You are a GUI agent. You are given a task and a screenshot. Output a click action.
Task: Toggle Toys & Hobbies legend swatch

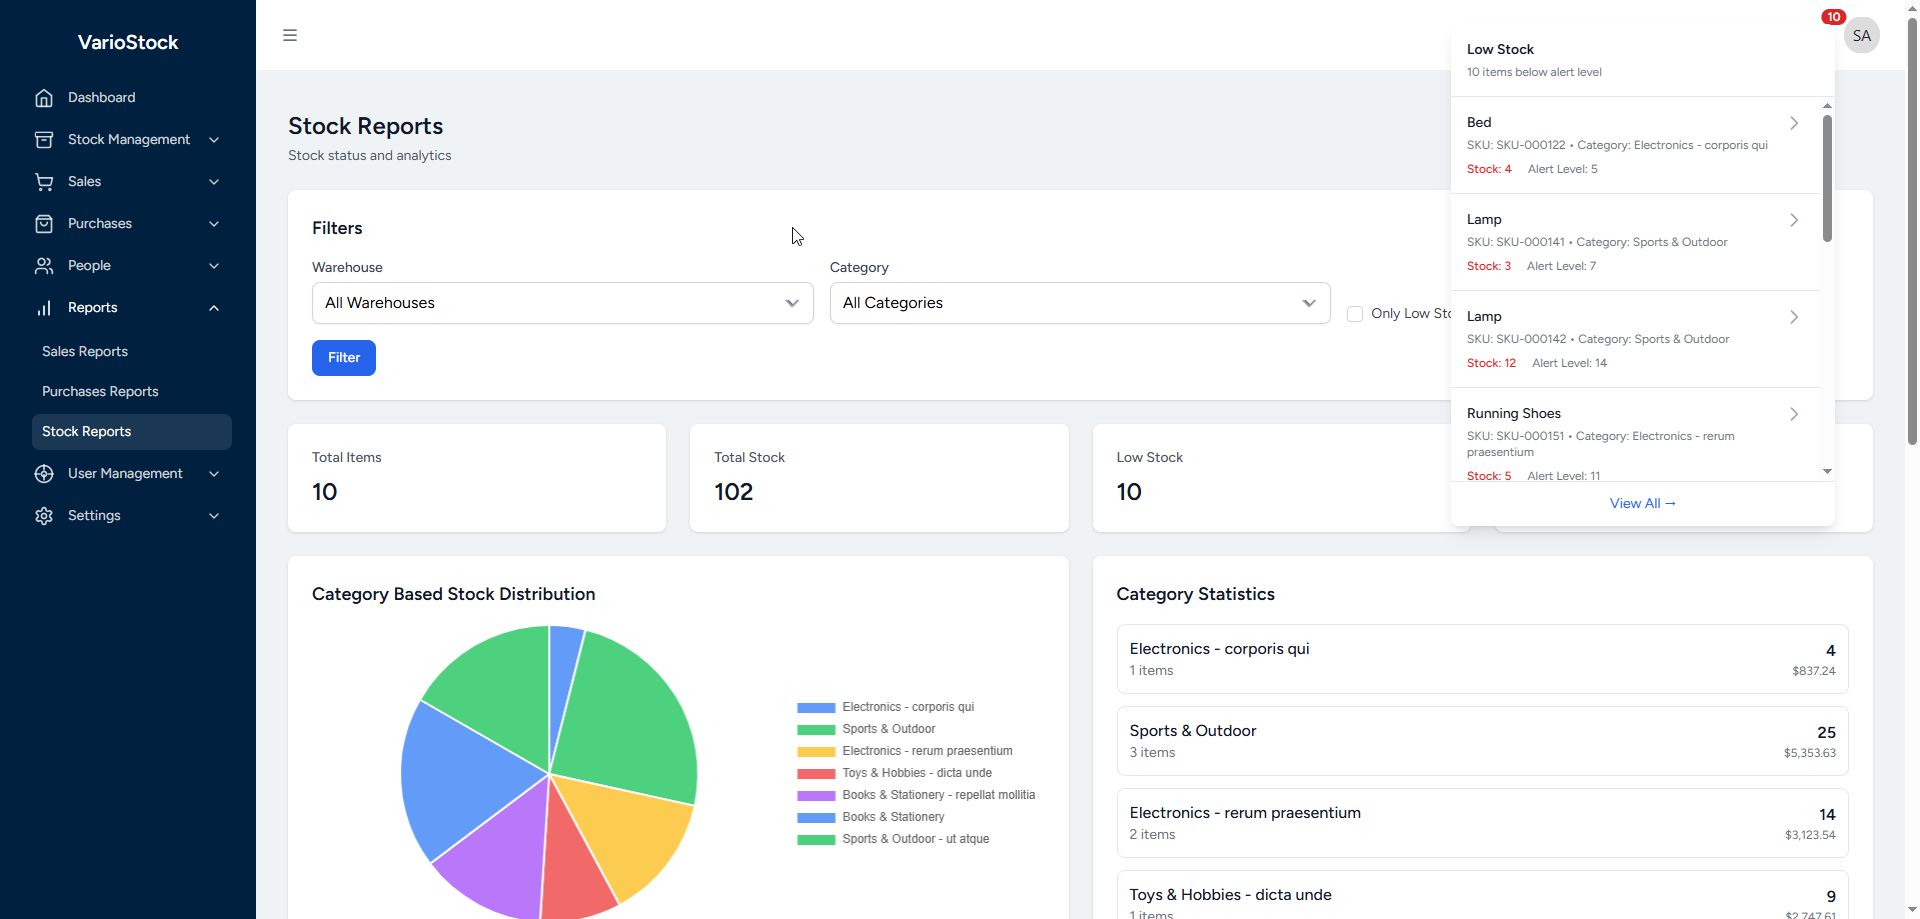[816, 774]
